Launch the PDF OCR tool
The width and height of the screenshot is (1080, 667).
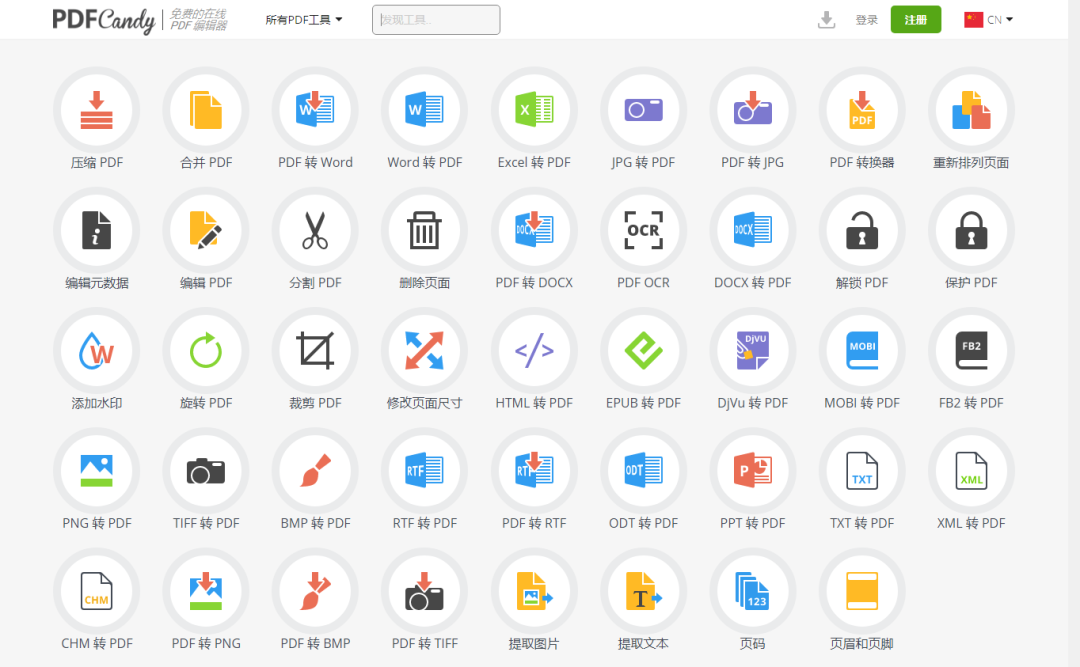(643, 230)
